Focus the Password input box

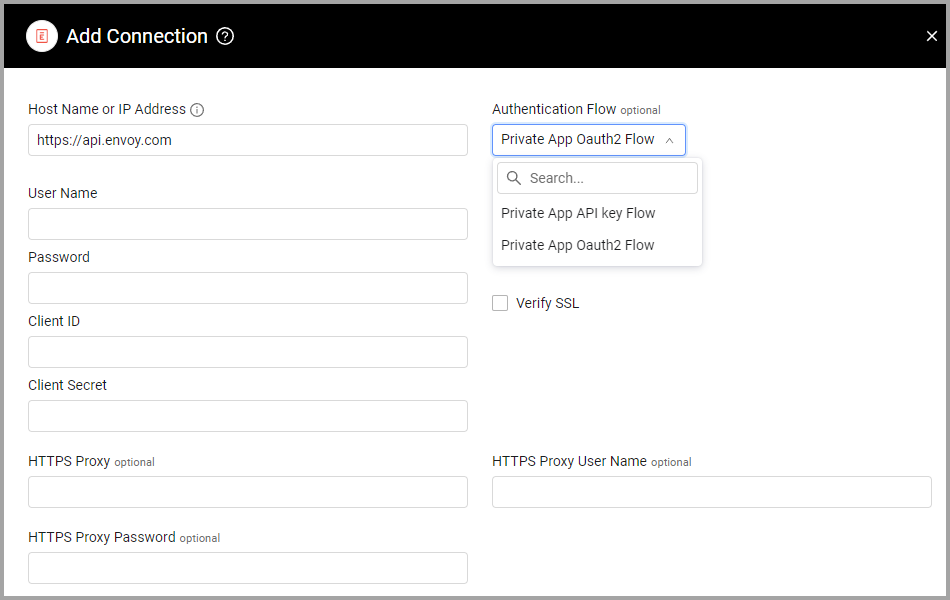click(248, 288)
